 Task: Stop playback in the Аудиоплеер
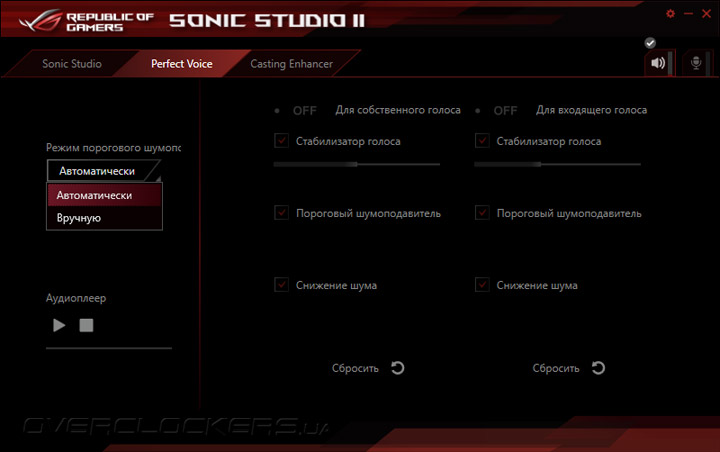point(86,325)
